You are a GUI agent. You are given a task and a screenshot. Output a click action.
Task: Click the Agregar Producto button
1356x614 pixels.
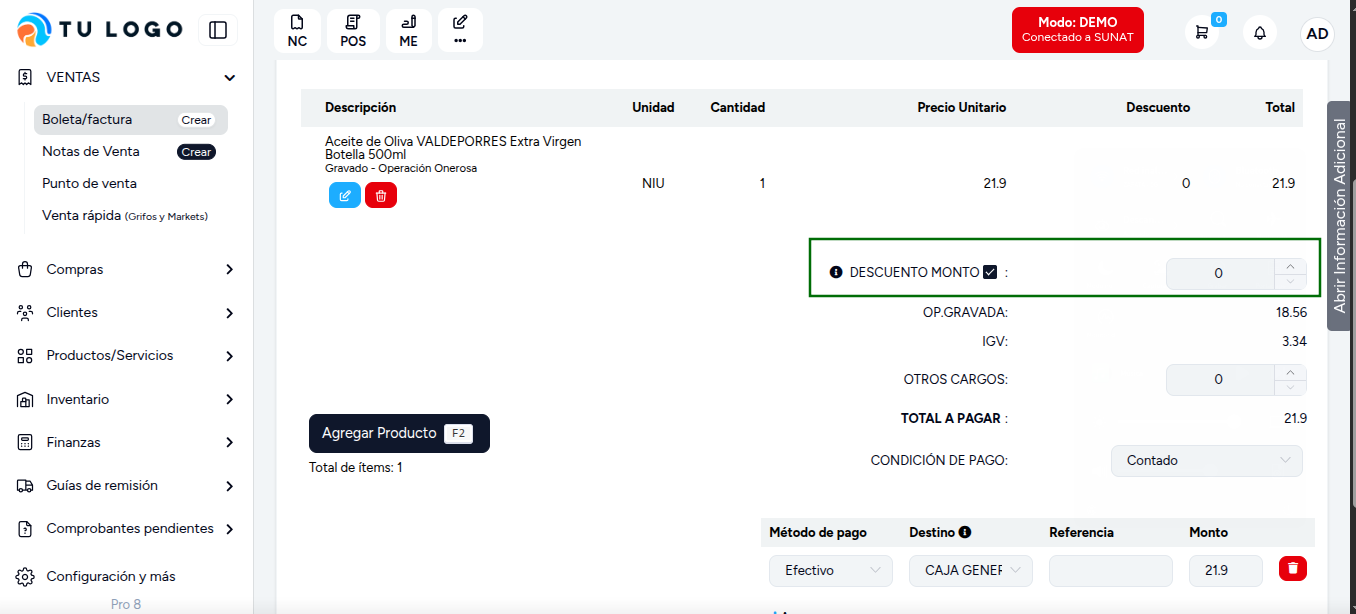pyautogui.click(x=399, y=433)
